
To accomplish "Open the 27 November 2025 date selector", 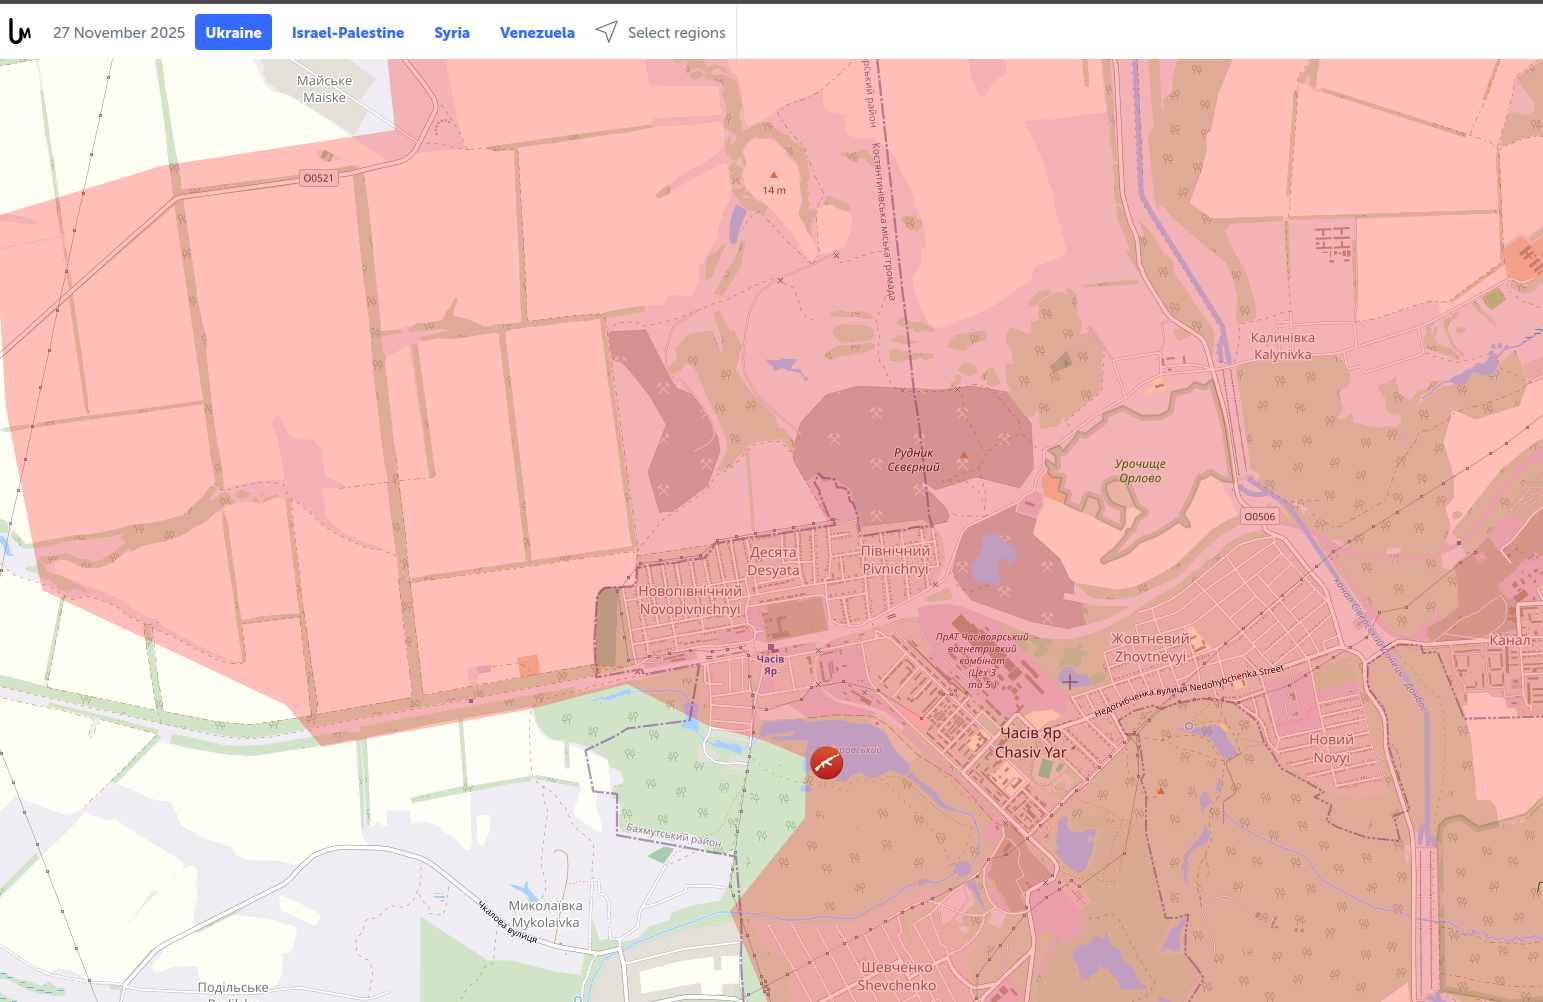I will (x=119, y=32).
